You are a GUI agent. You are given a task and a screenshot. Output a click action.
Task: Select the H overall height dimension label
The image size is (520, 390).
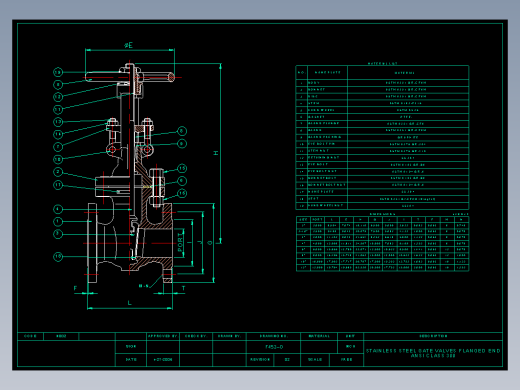click(216, 153)
